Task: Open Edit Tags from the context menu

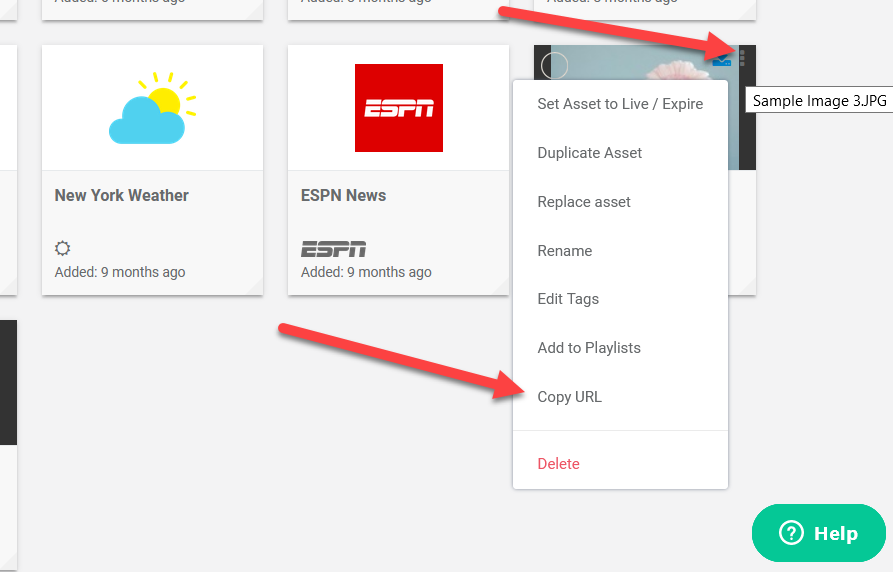Action: point(568,299)
